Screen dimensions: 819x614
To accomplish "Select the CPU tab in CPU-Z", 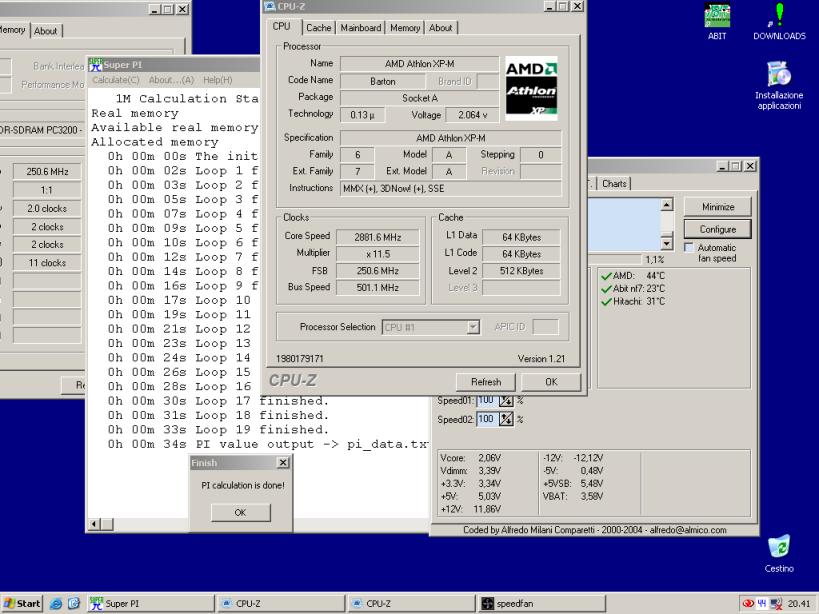I will click(282, 26).
